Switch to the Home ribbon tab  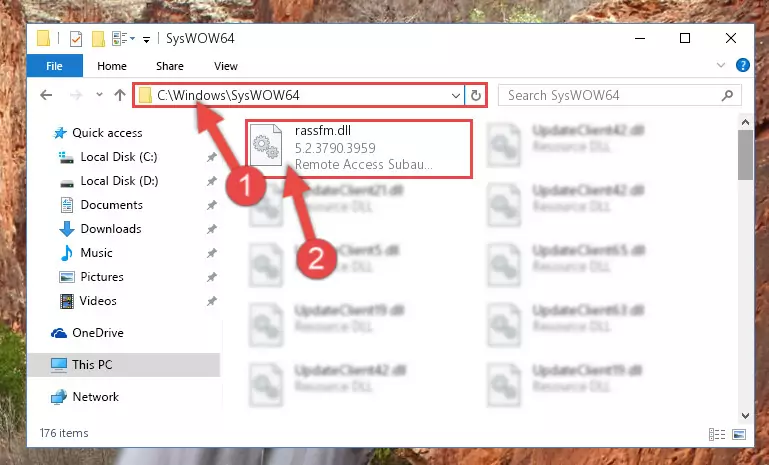pos(112,66)
